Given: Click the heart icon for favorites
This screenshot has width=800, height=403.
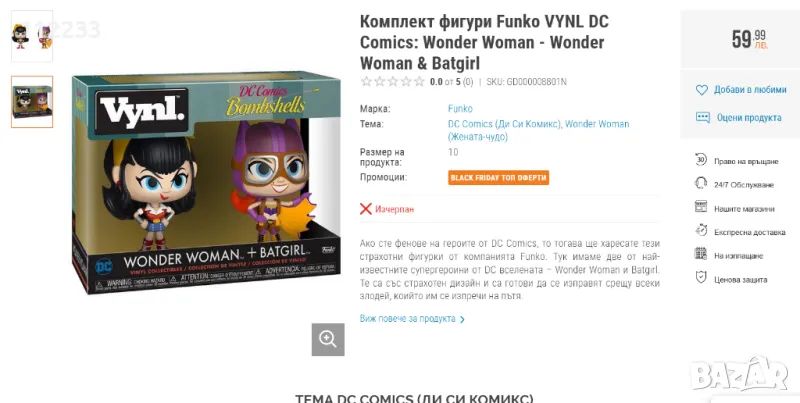Looking at the screenshot, I should (x=702, y=90).
